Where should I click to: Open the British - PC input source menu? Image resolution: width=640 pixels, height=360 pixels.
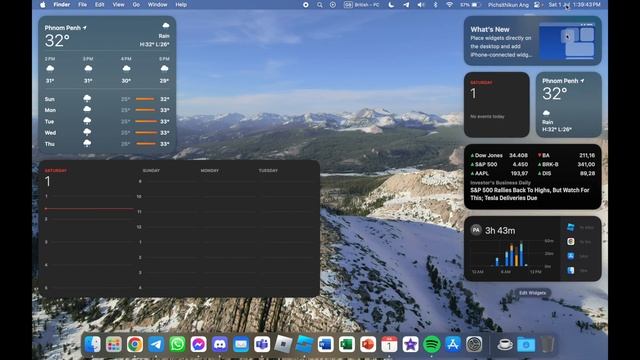click(362, 4)
